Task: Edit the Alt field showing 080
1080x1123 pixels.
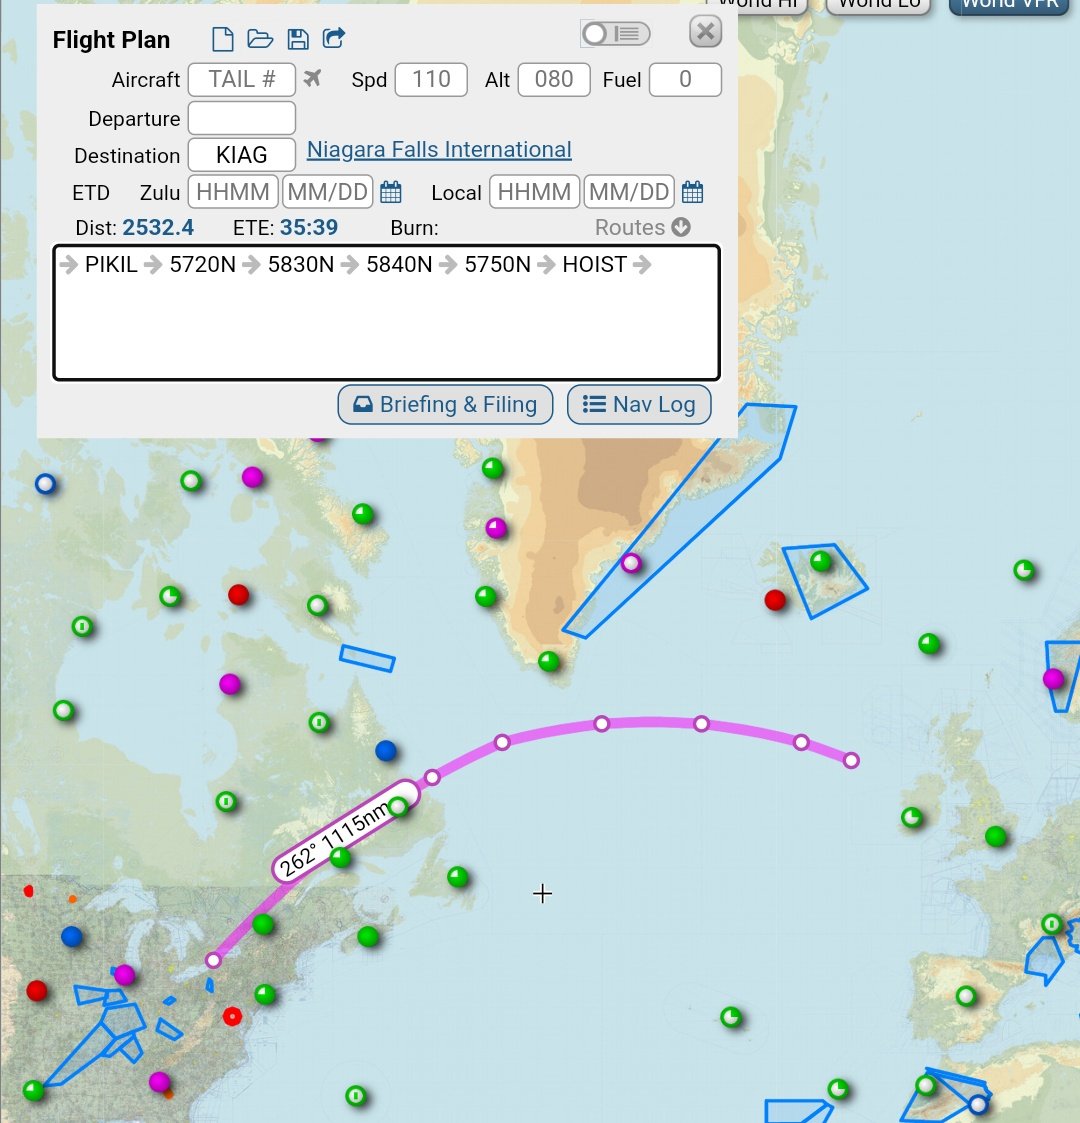Action: (x=554, y=79)
